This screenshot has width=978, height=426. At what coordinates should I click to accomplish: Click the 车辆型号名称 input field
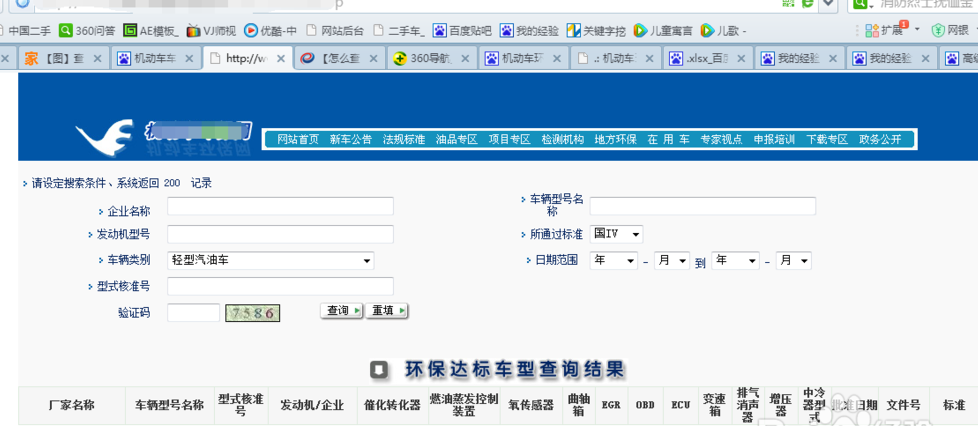703,206
